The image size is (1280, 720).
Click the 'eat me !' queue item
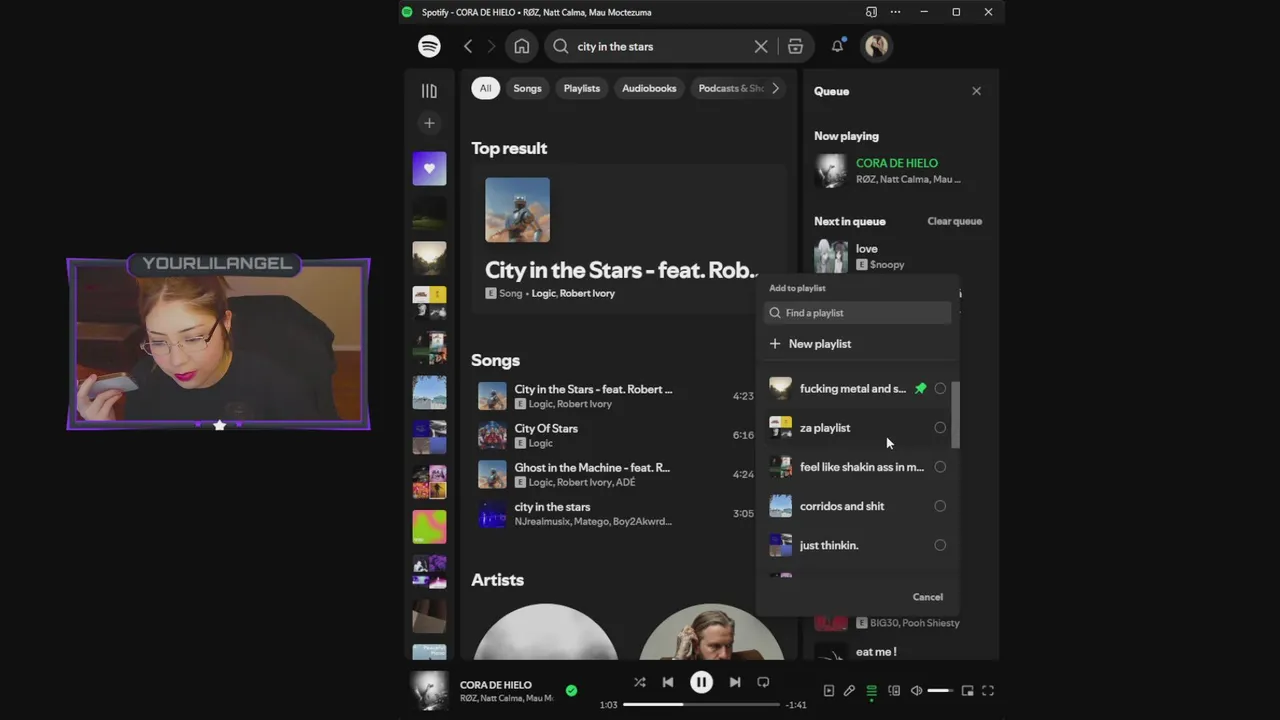click(x=898, y=652)
